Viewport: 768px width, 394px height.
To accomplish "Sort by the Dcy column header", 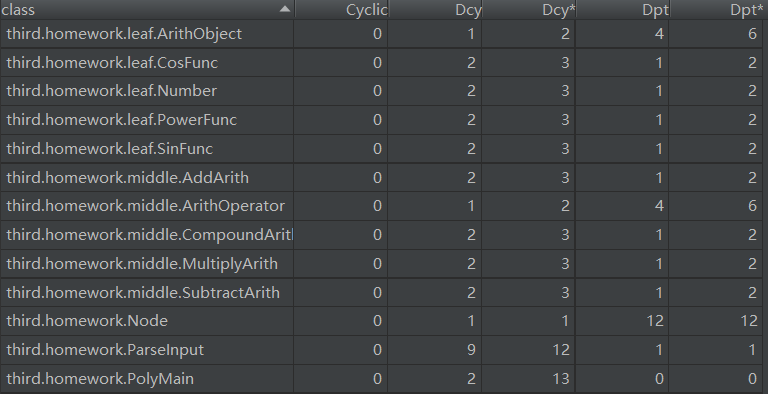I will [435, 10].
